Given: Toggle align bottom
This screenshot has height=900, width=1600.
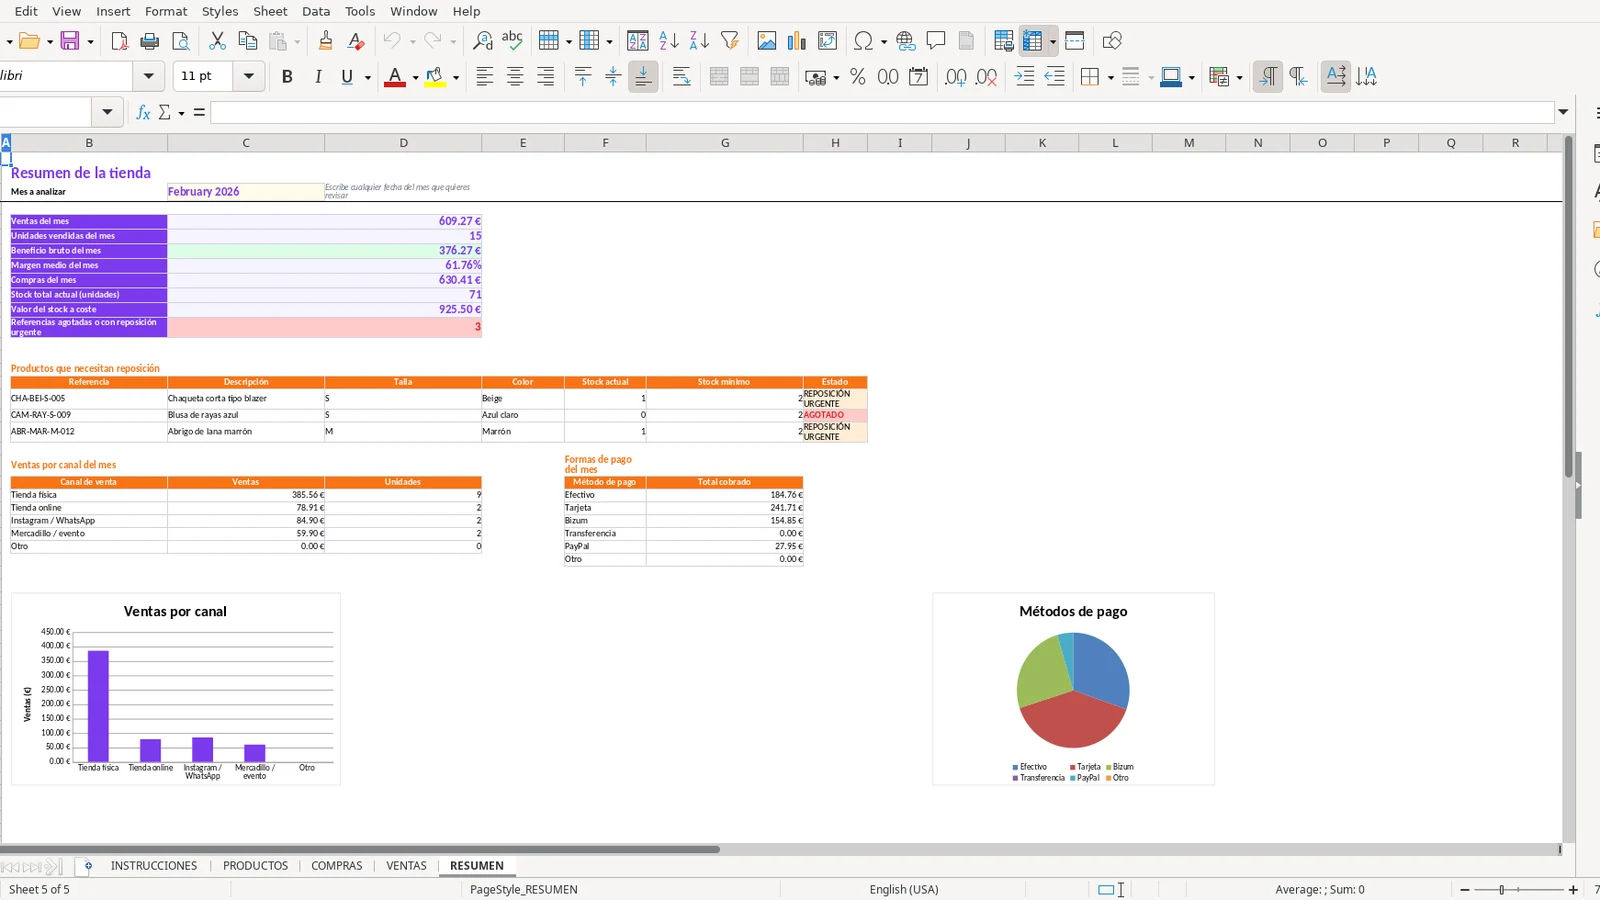Looking at the screenshot, I should (x=643, y=77).
